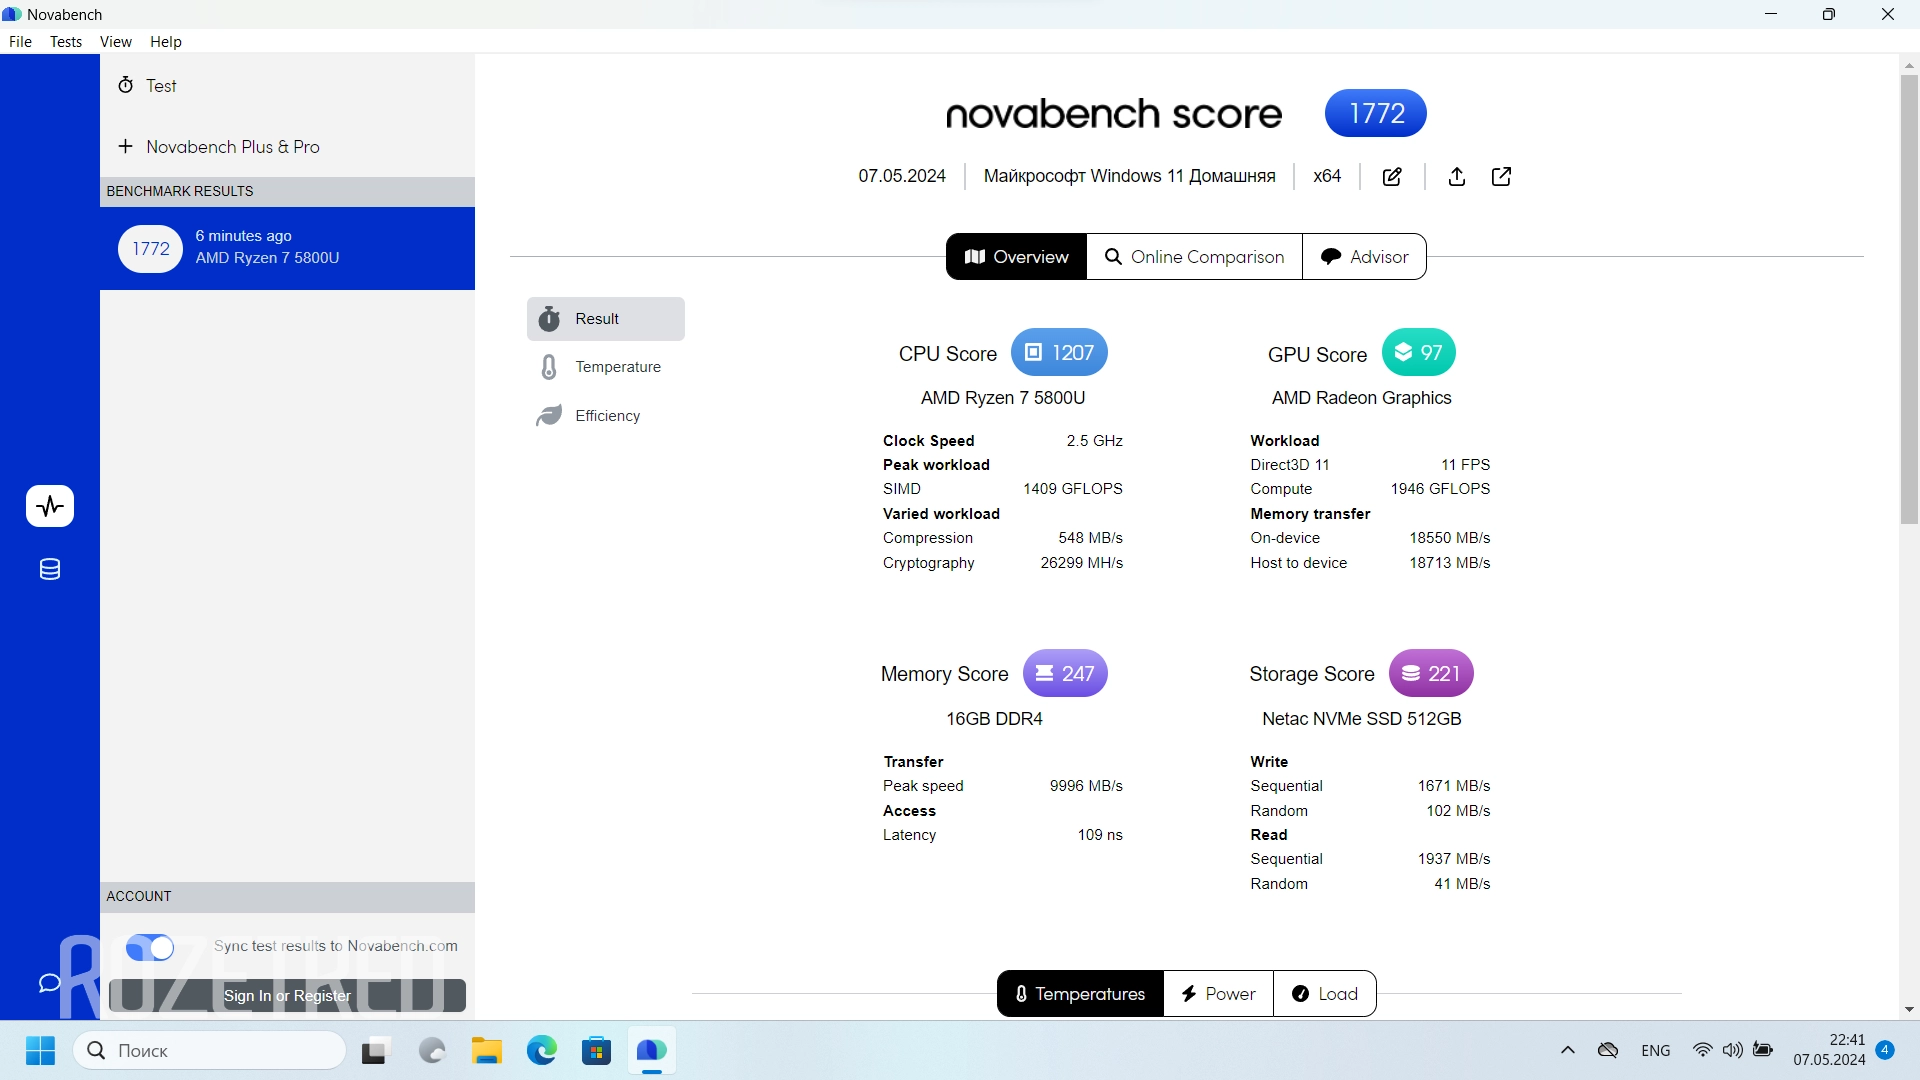Viewport: 1920px width, 1080px height.
Task: Click the 1409 GFLOPS SIMD value
Action: pyautogui.click(x=1073, y=489)
